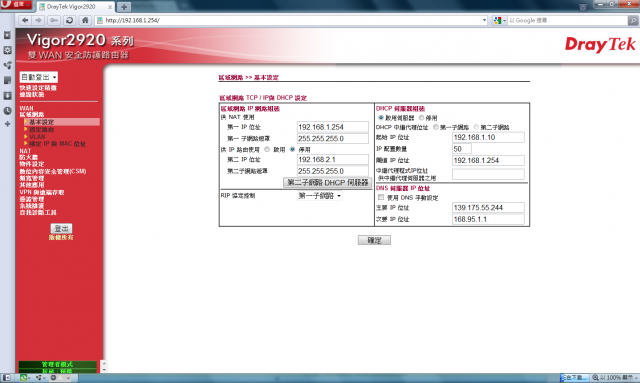Viewport: 640px width, 383px height.
Task: Select 綁定 IP 與 MAC 位址 item
Action: [x=58, y=144]
